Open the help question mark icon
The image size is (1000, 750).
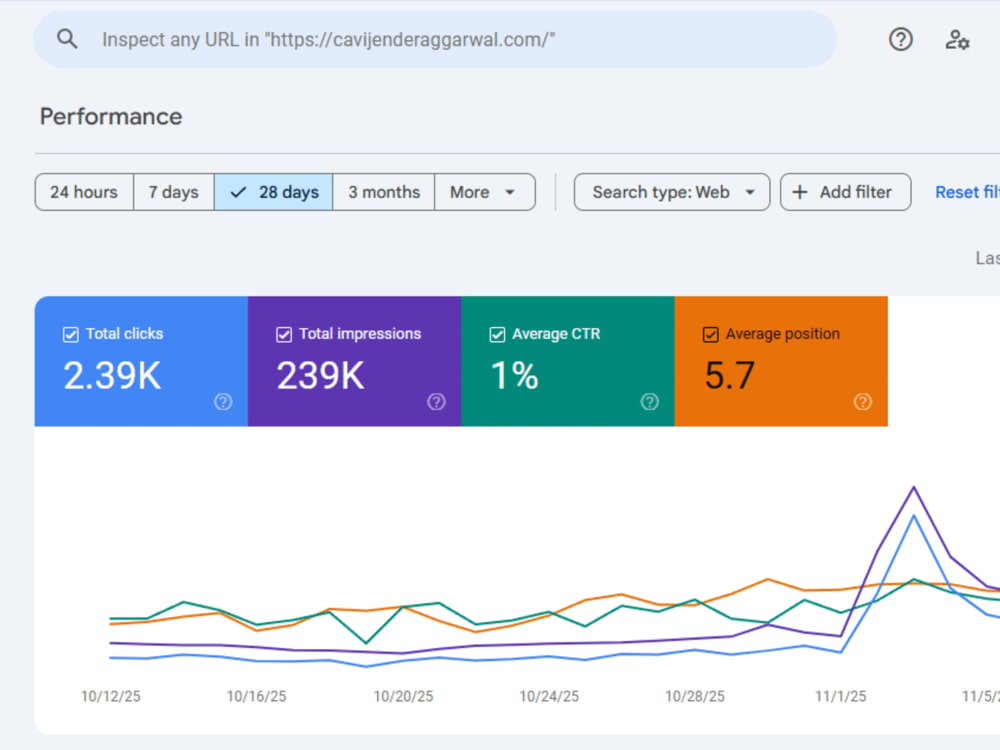(x=901, y=40)
